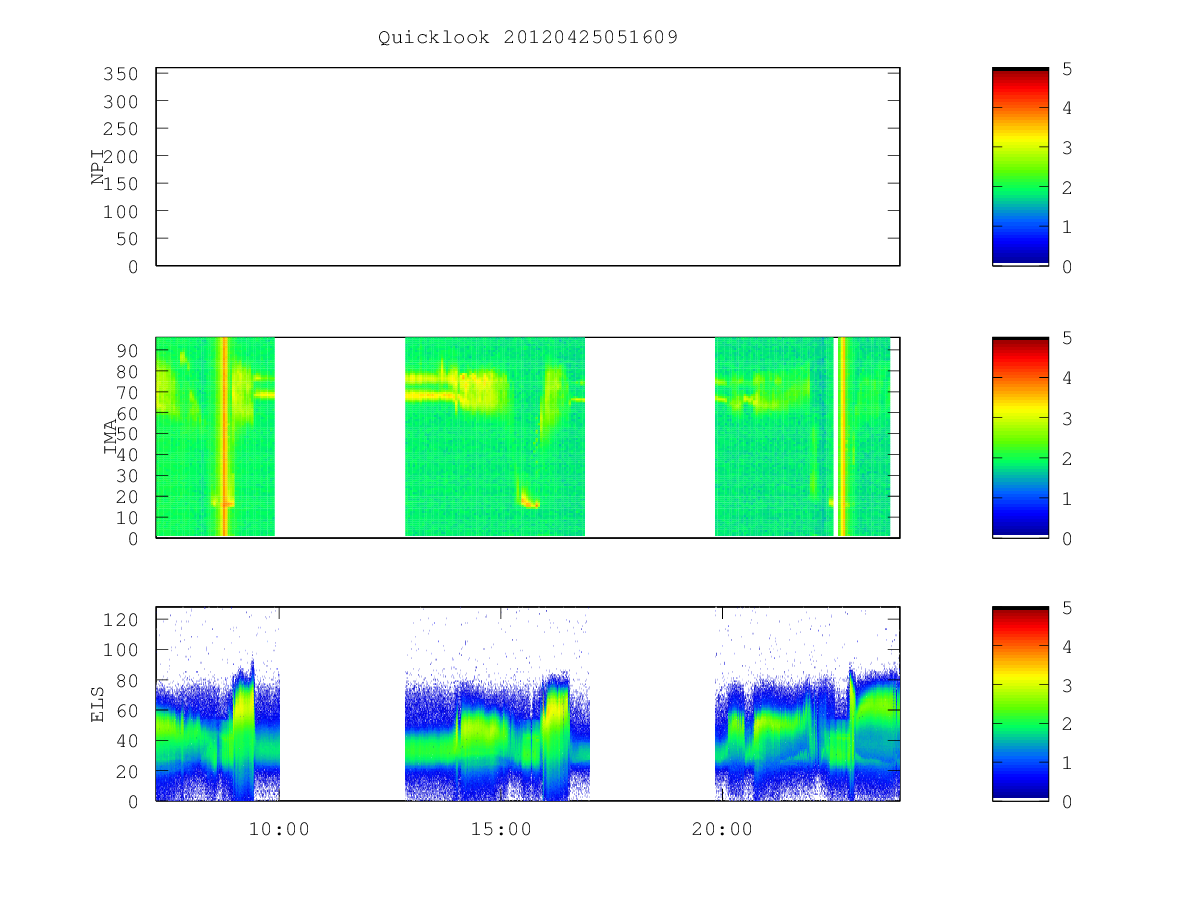Click the 4 label on IMA color bar
This screenshot has width=1200, height=900.
(1068, 378)
